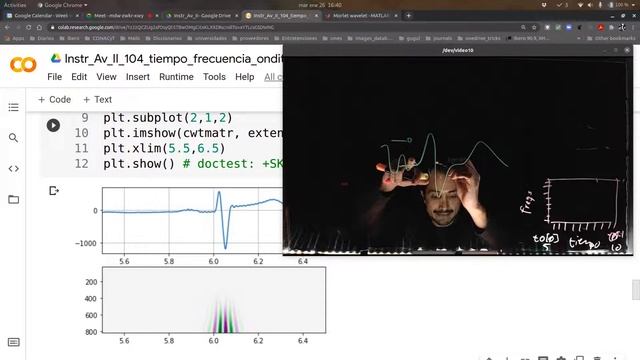Go to the Chrome home page button

pos(39,27)
